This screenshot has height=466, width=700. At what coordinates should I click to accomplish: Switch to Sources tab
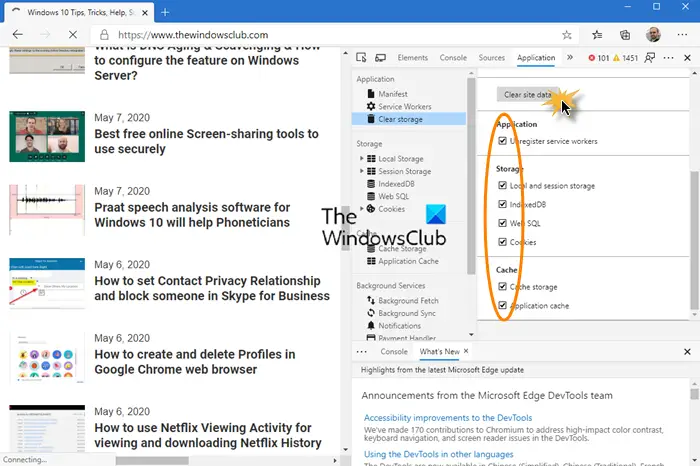(x=492, y=58)
